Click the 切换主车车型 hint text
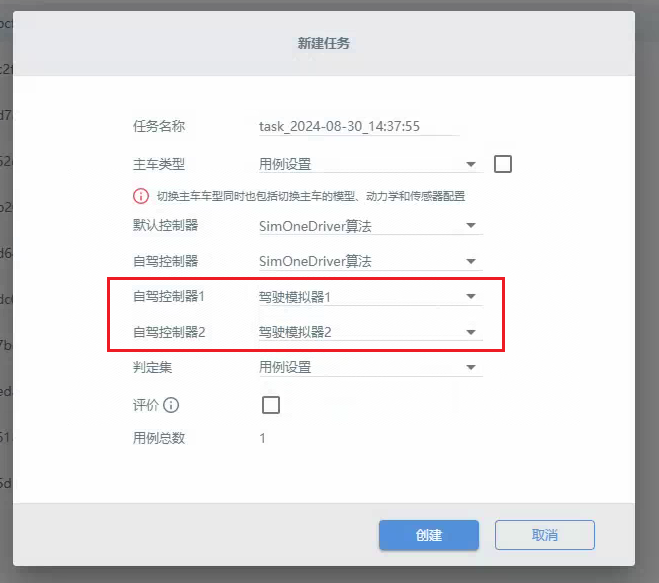The image size is (659, 583). 310,196
